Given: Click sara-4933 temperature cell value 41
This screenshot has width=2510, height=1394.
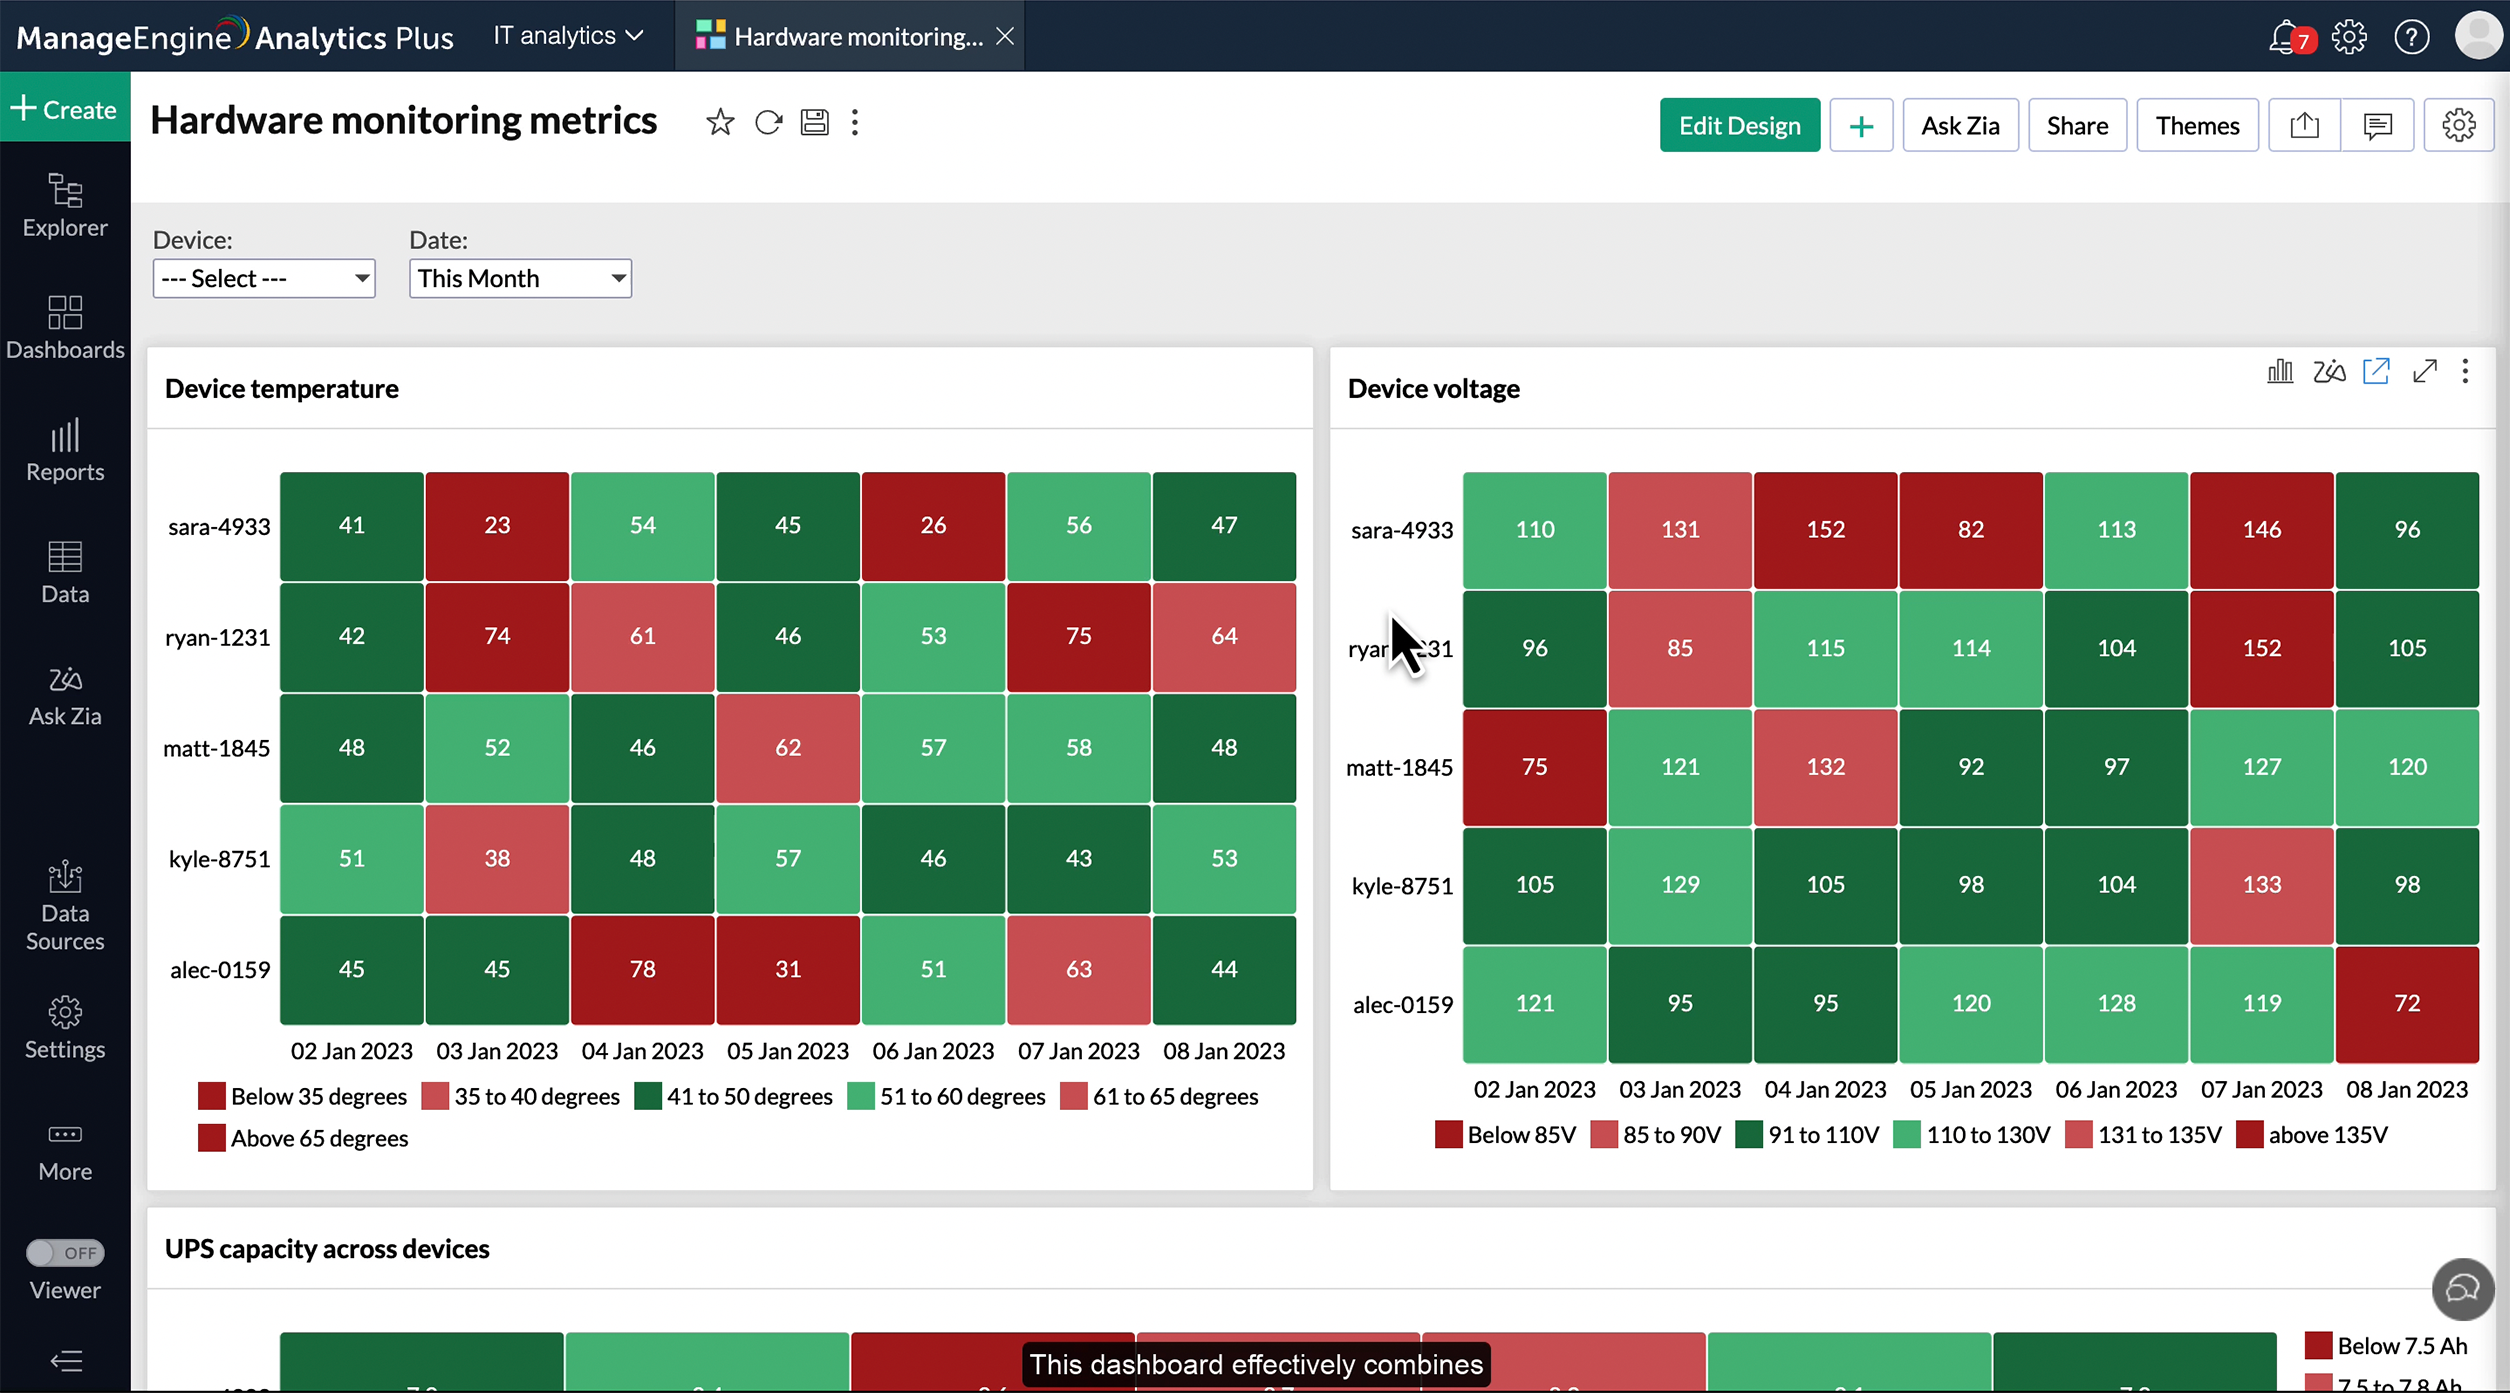Looking at the screenshot, I should 352,526.
